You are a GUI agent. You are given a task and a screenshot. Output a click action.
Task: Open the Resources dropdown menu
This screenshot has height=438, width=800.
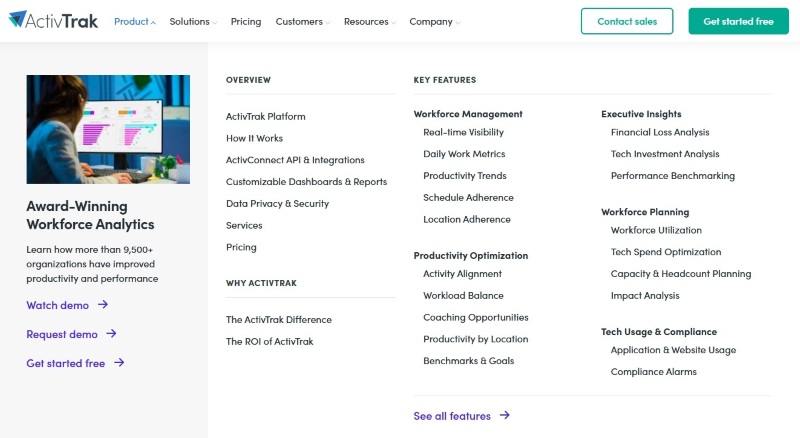[x=369, y=21]
